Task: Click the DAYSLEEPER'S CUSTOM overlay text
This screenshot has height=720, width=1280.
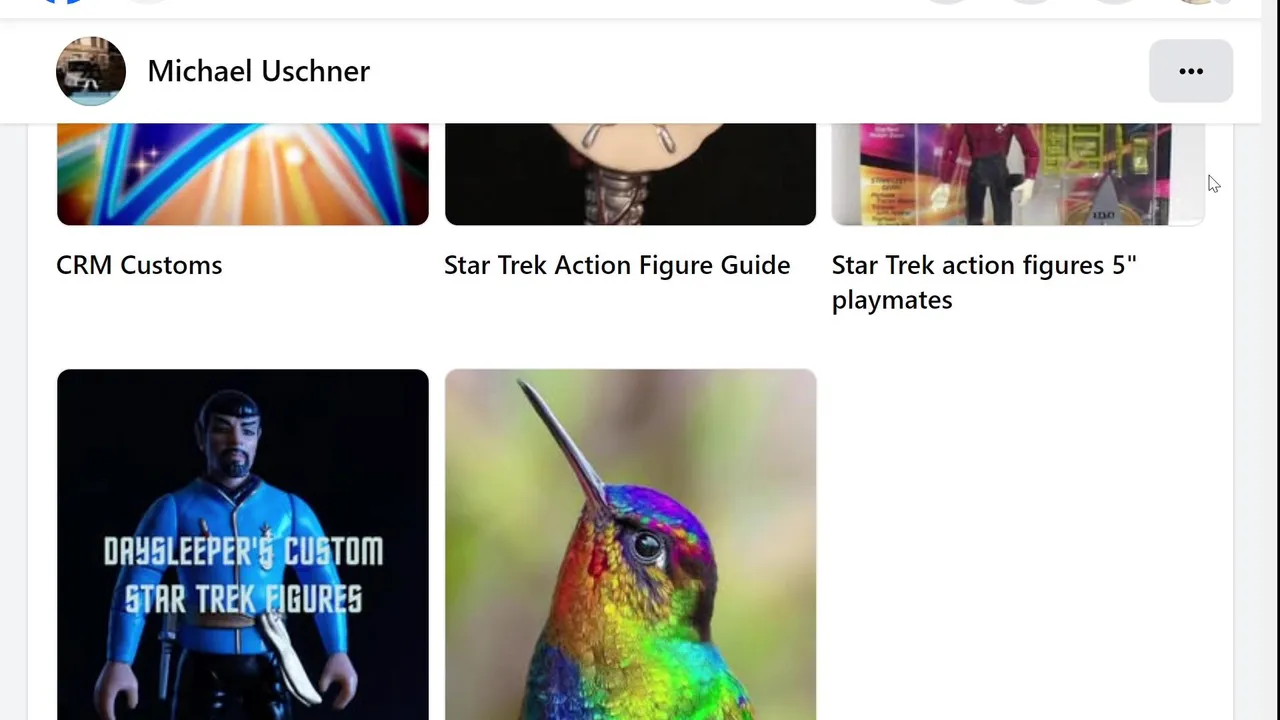Action: click(243, 551)
